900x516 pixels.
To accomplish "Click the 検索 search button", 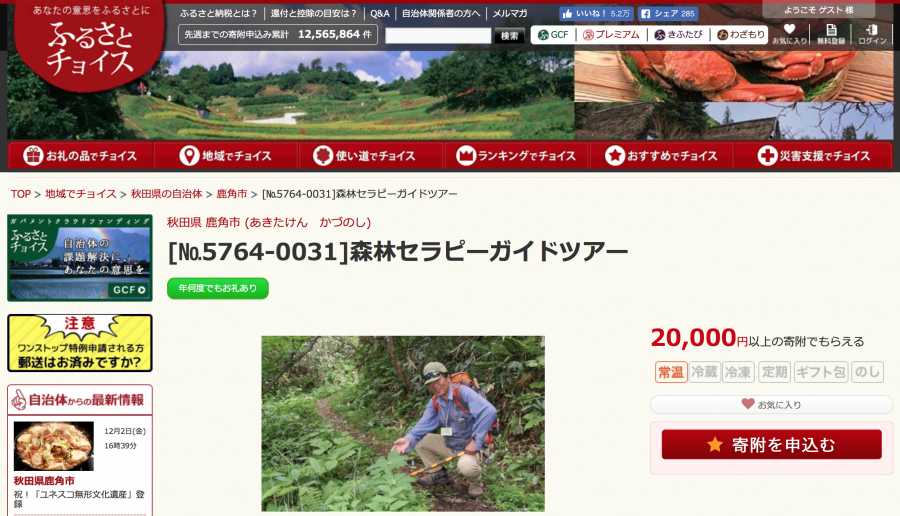I will click(x=509, y=36).
